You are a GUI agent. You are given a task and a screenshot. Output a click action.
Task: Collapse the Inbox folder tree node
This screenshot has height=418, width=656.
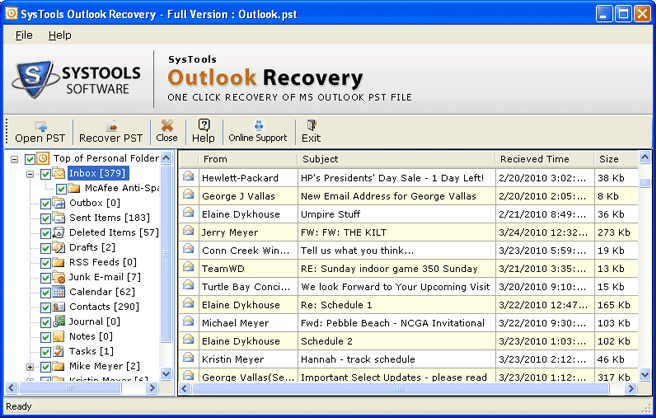(30, 174)
